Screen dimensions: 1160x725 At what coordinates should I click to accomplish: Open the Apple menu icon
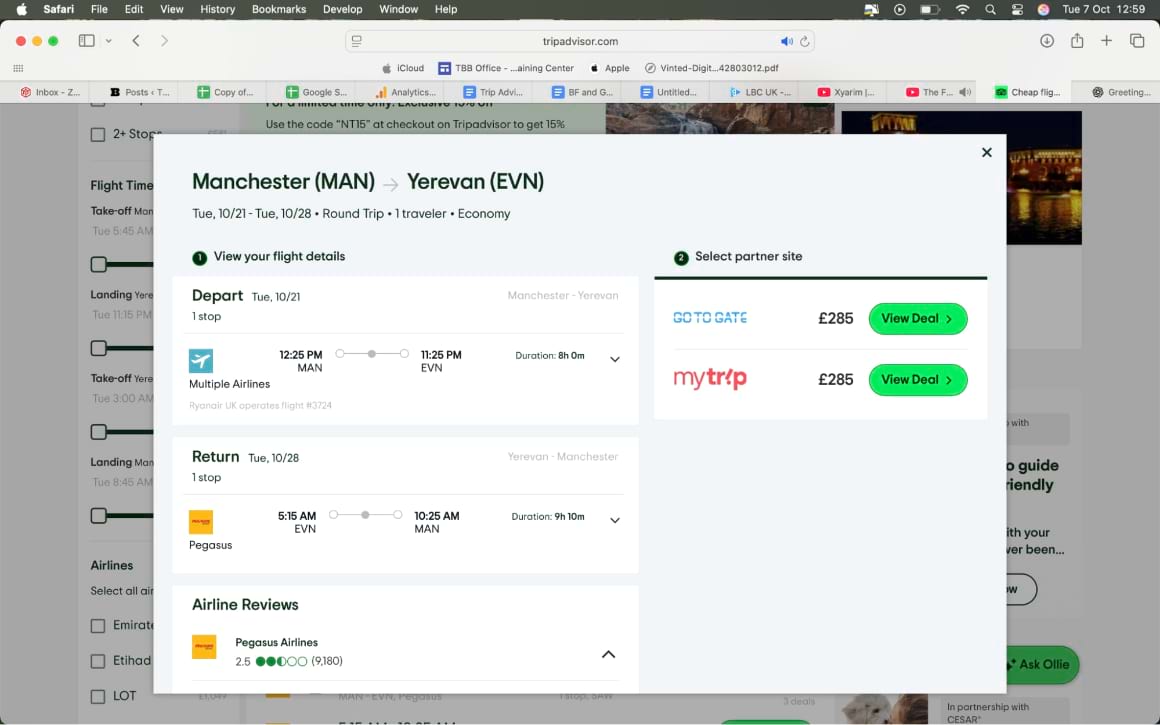click(21, 9)
